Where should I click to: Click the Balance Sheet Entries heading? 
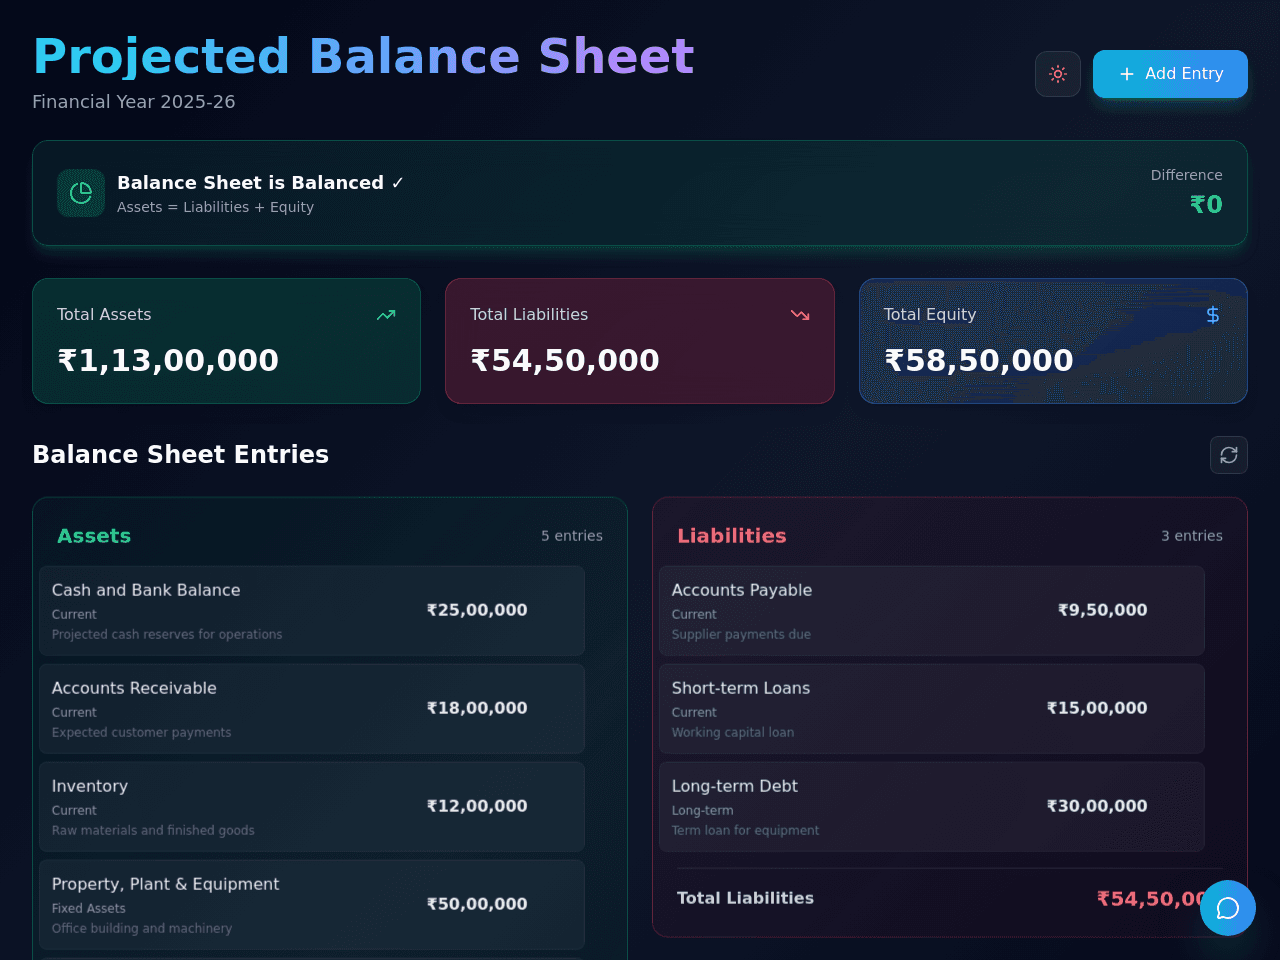(181, 455)
